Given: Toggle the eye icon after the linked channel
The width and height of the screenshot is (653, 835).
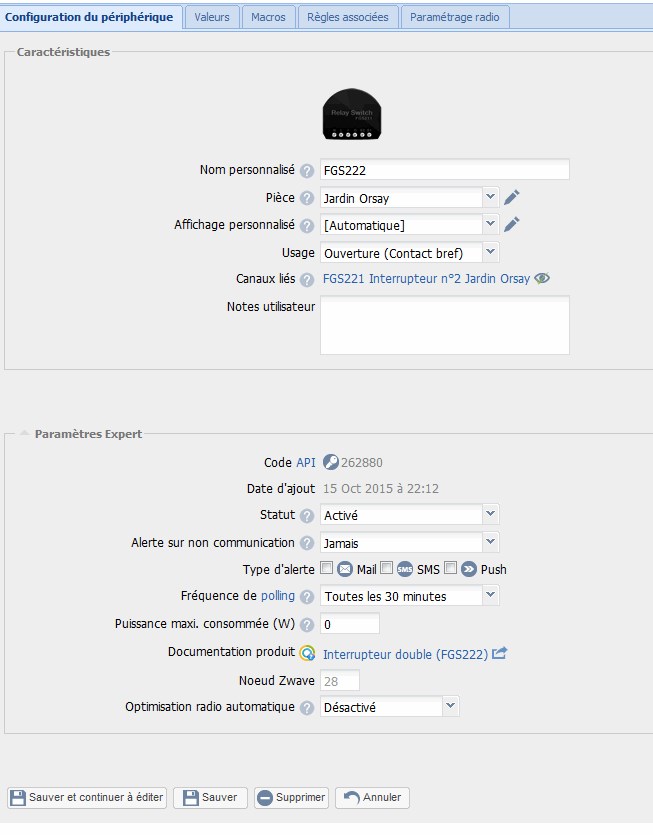Looking at the screenshot, I should pos(542,279).
